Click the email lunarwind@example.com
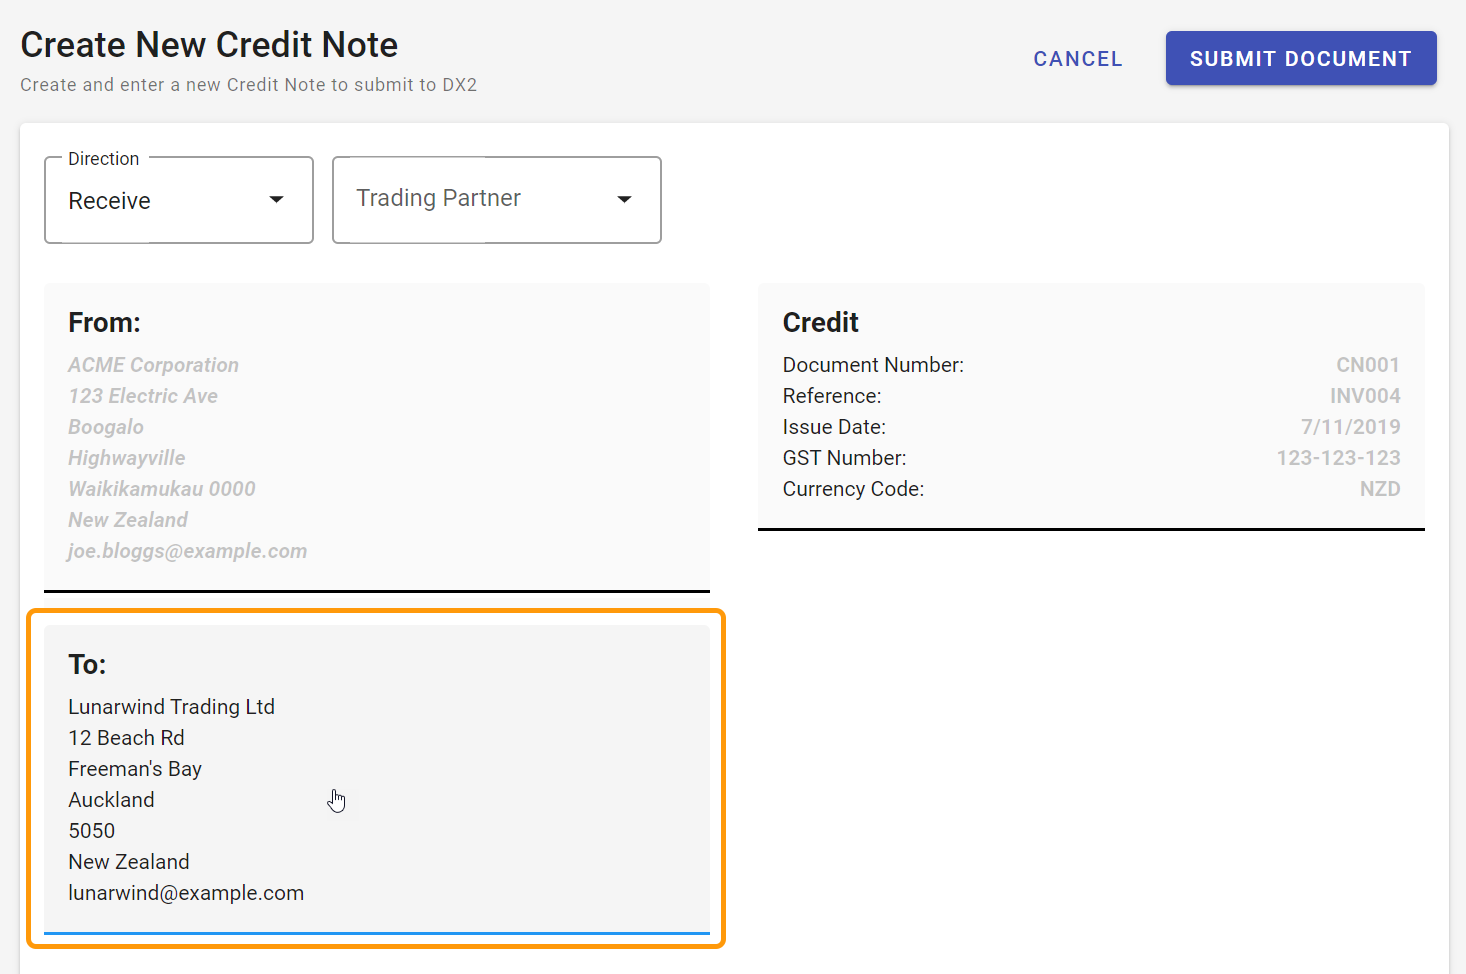Viewport: 1466px width, 974px height. tap(186, 892)
